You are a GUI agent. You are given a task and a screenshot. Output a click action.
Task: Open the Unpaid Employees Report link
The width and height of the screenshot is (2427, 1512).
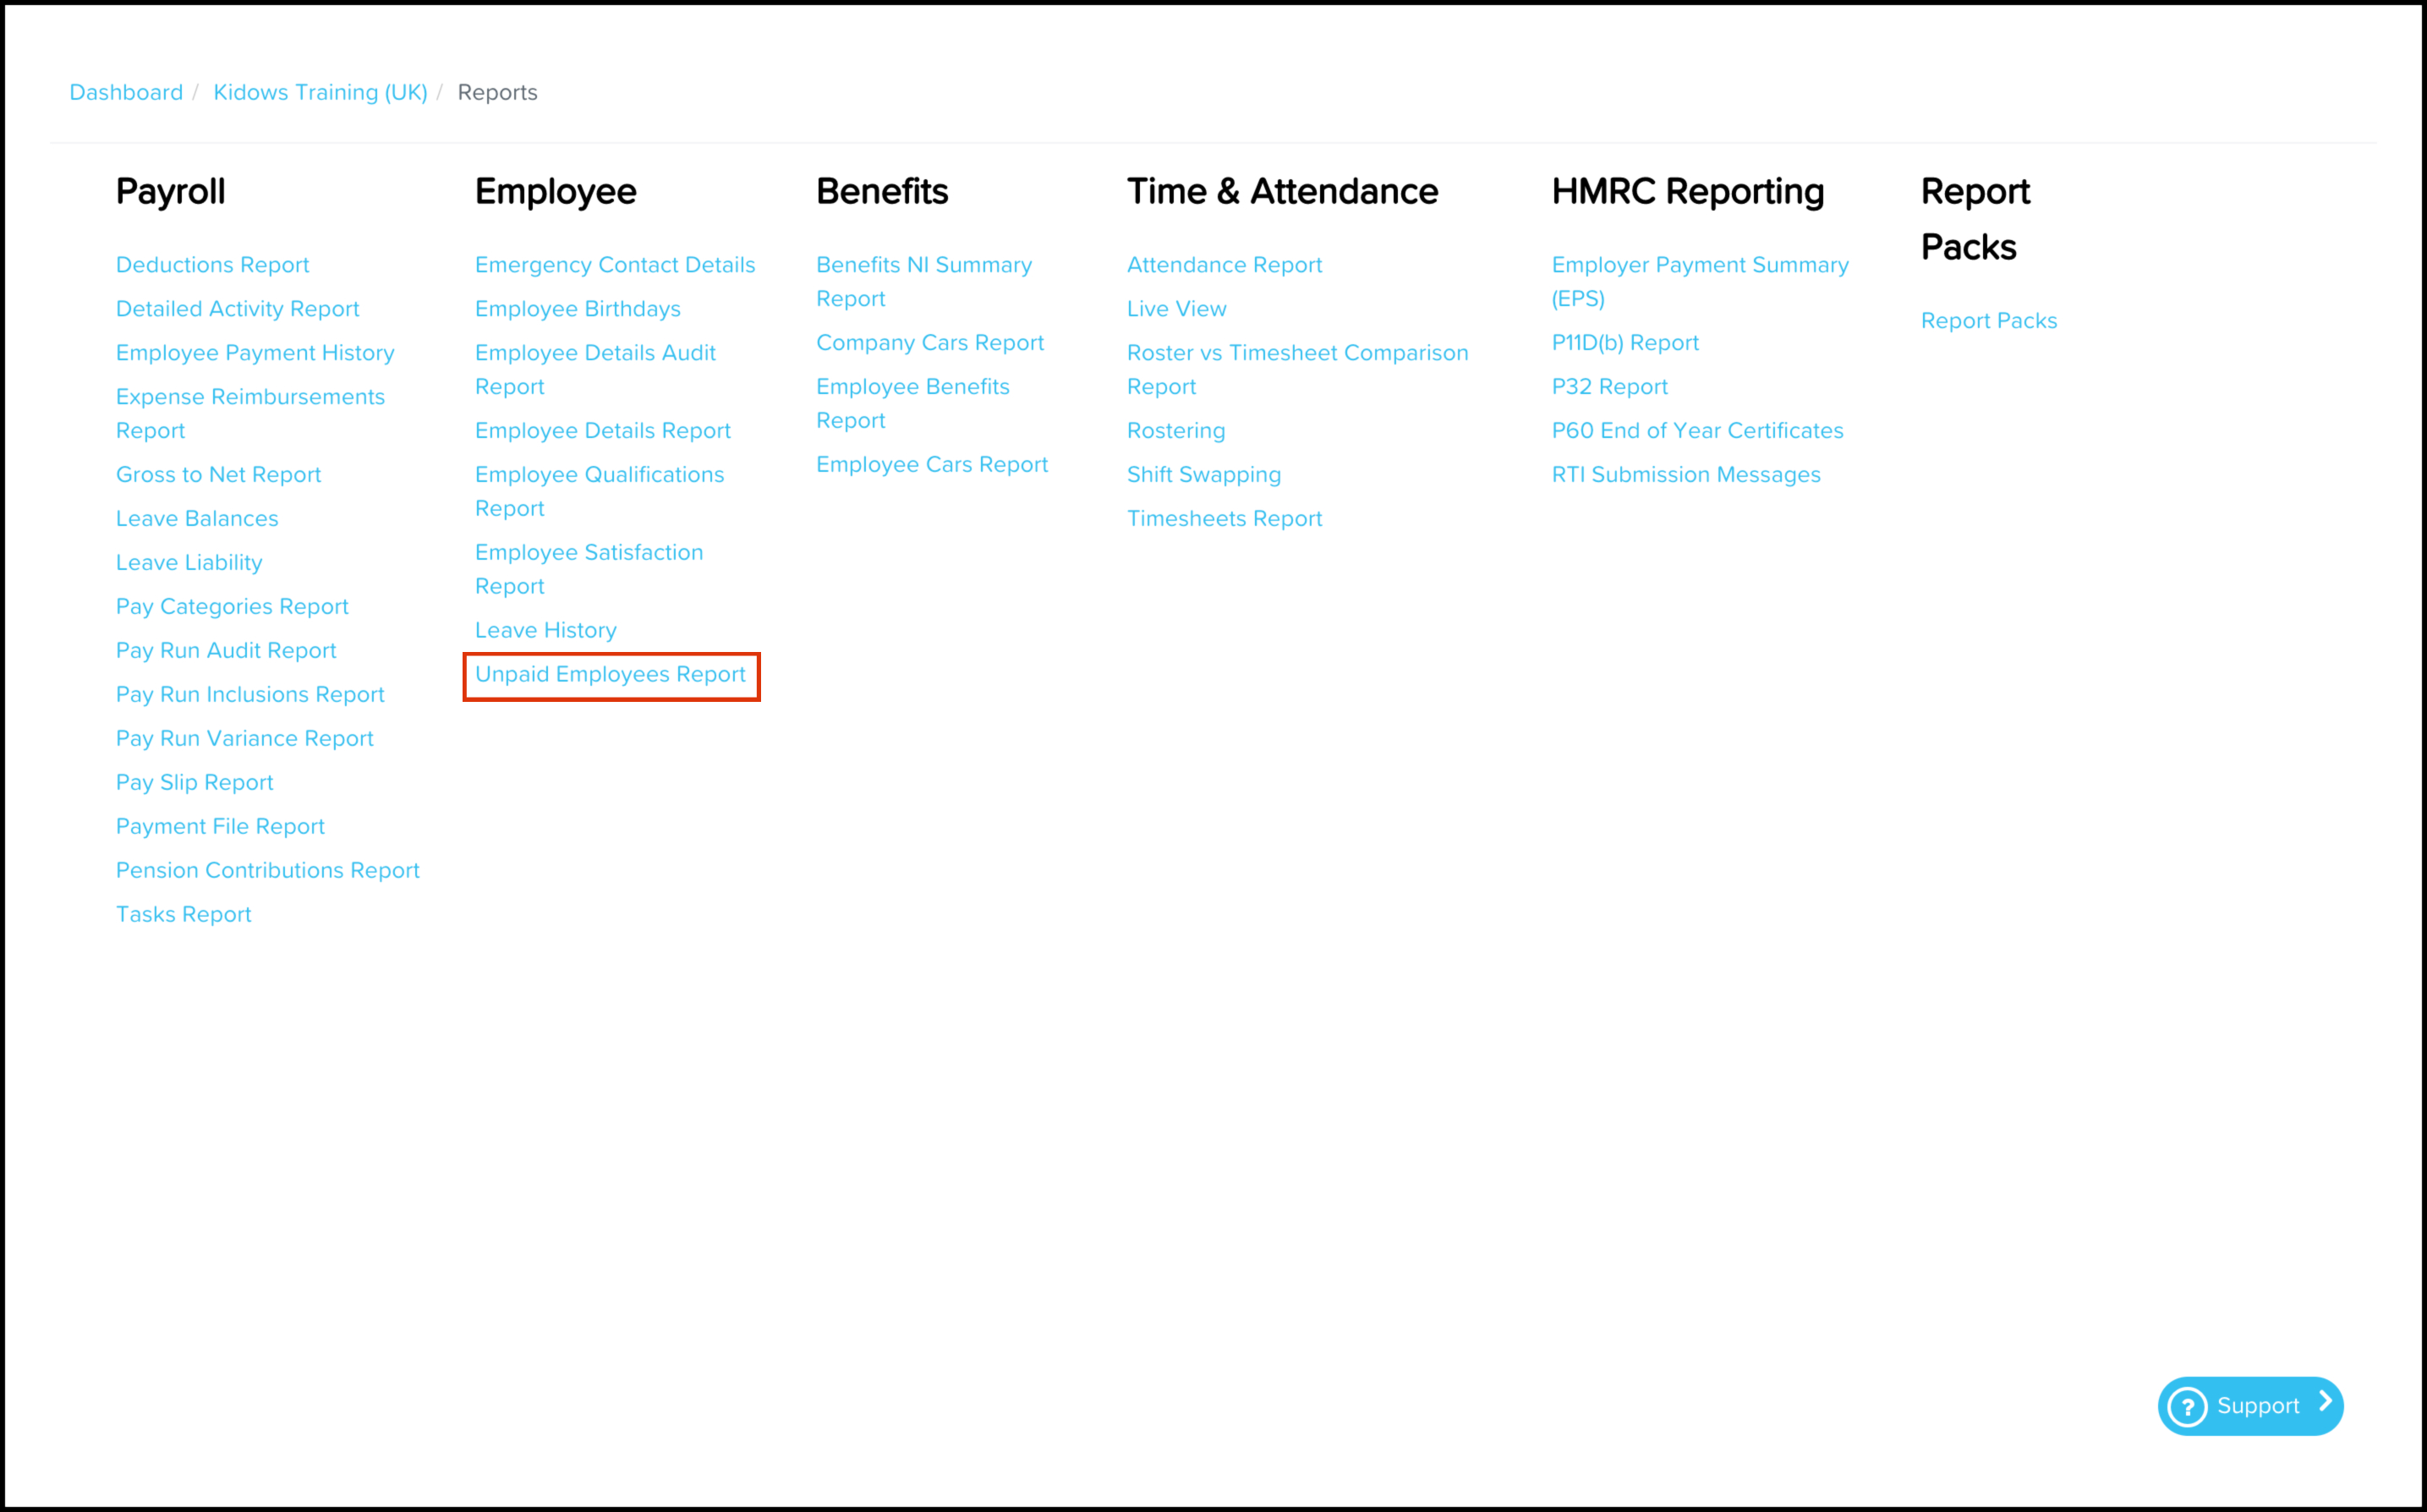pos(610,675)
